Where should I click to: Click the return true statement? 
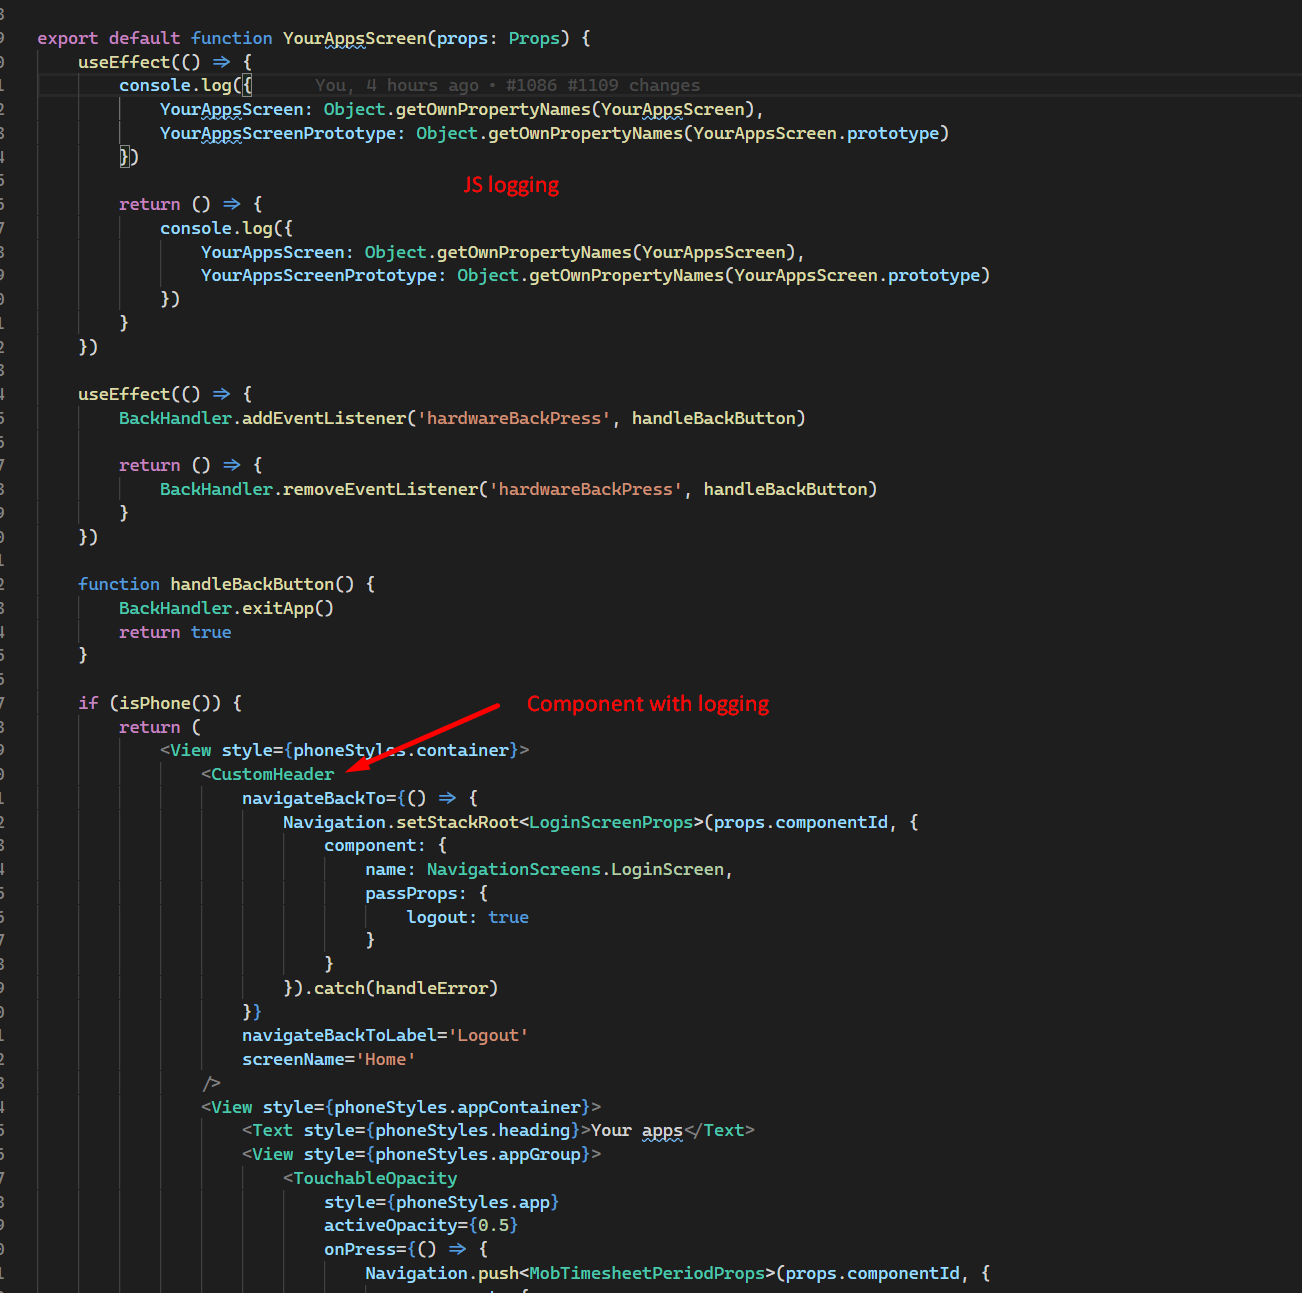[175, 631]
